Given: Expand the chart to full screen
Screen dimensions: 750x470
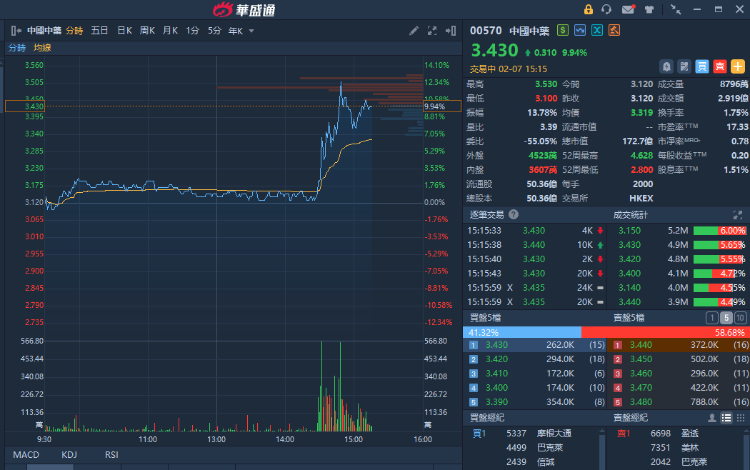Looking at the screenshot, I should pos(432,31).
